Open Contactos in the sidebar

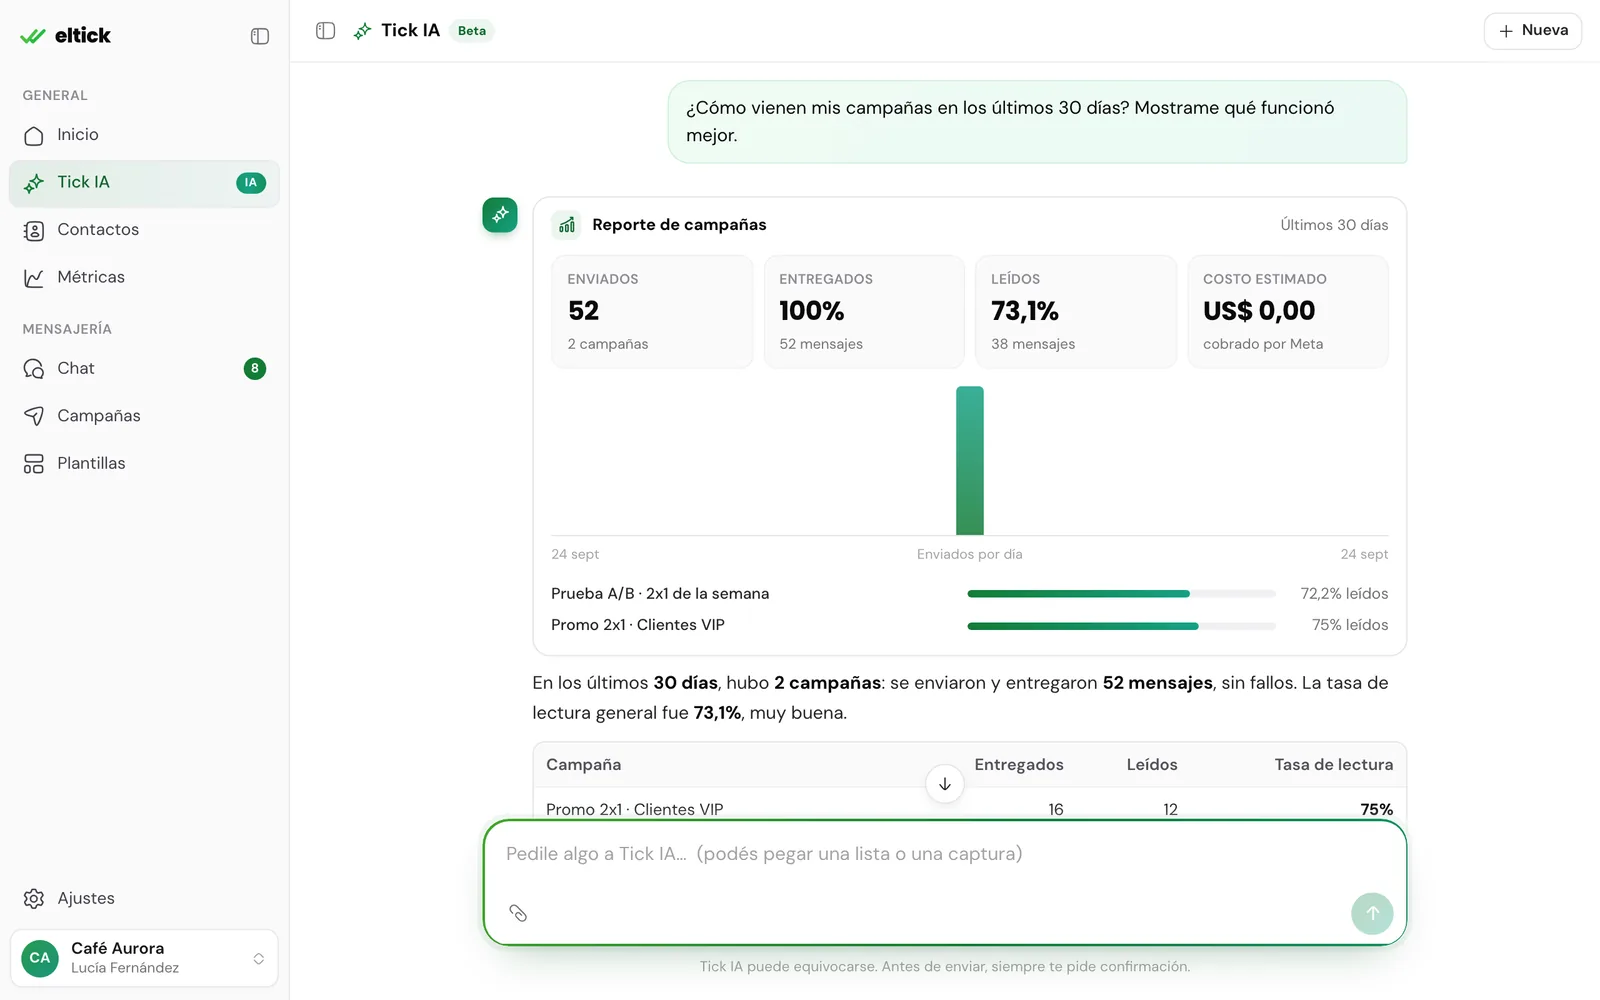(x=144, y=230)
